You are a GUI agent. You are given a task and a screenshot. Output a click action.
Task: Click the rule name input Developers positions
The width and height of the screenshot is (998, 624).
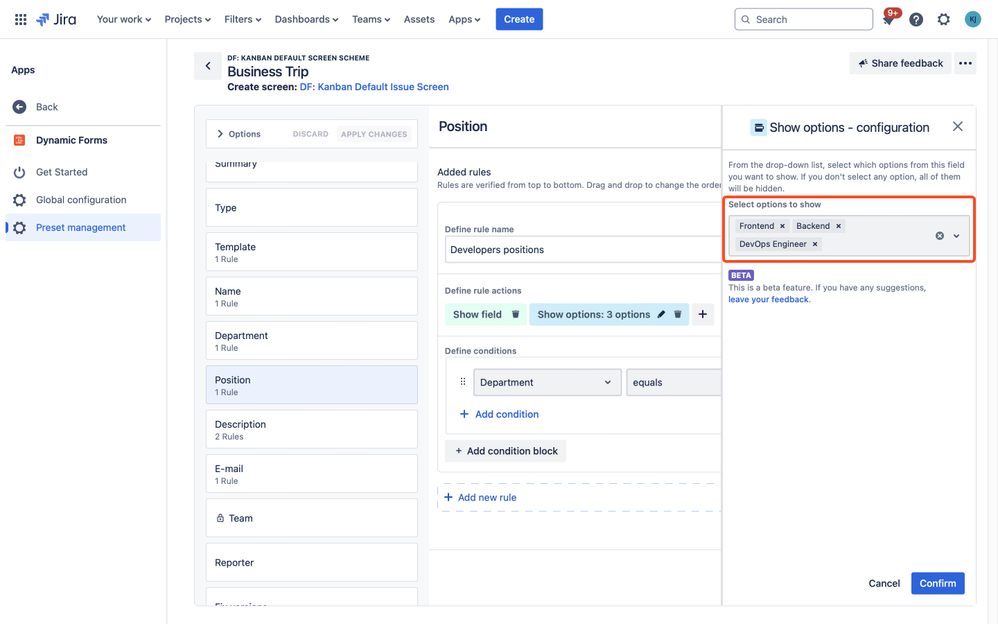pyautogui.click(x=582, y=250)
